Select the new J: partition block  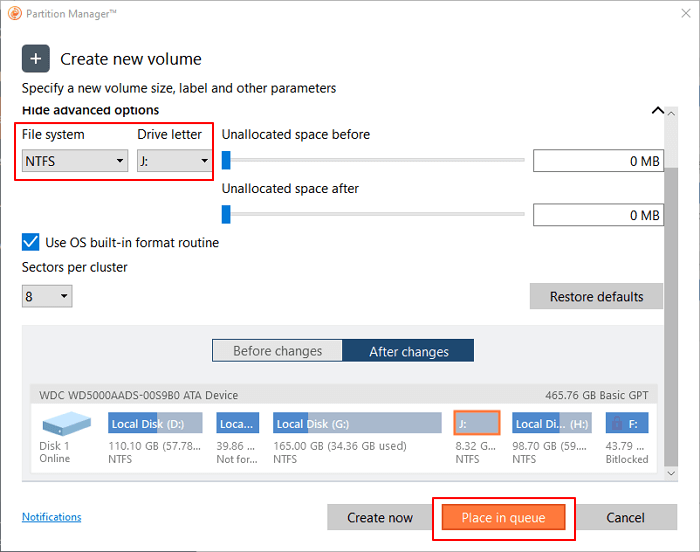(x=476, y=423)
